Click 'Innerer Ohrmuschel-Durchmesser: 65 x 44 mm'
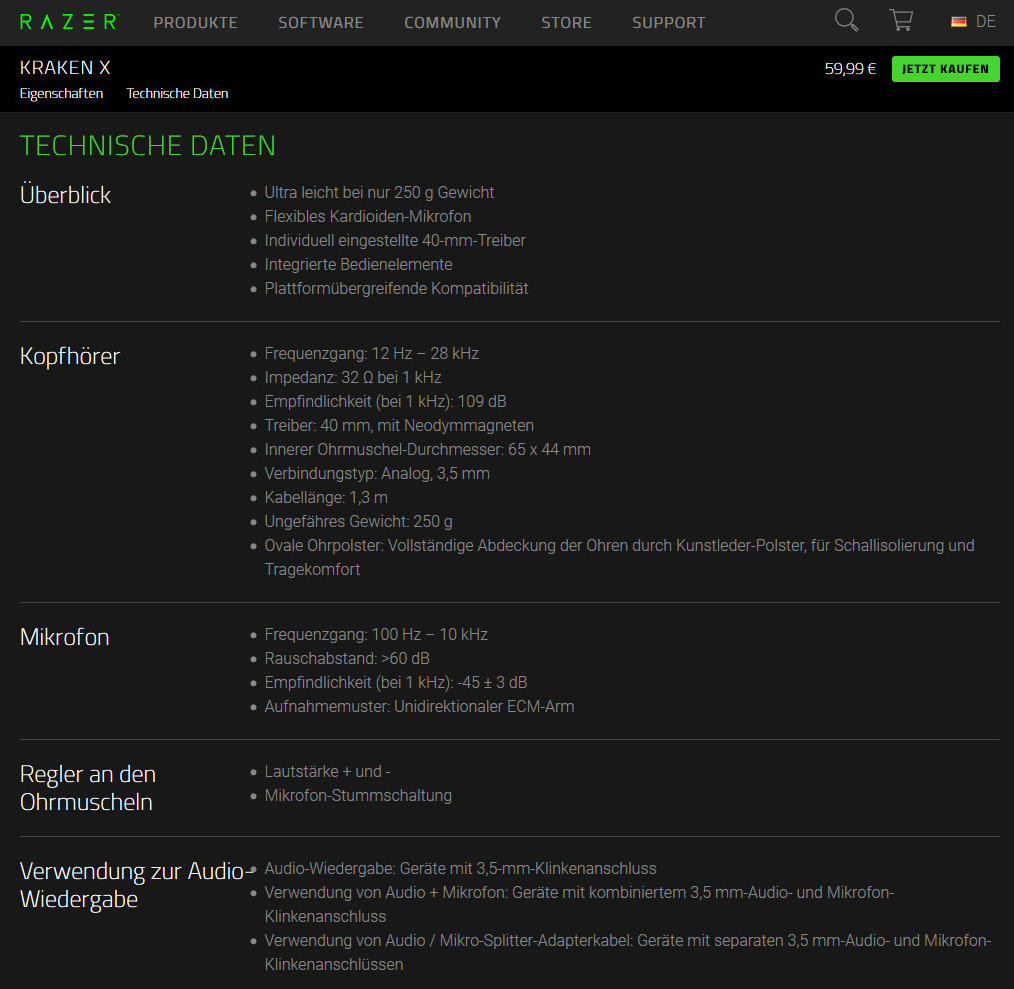1014x989 pixels. [427, 449]
